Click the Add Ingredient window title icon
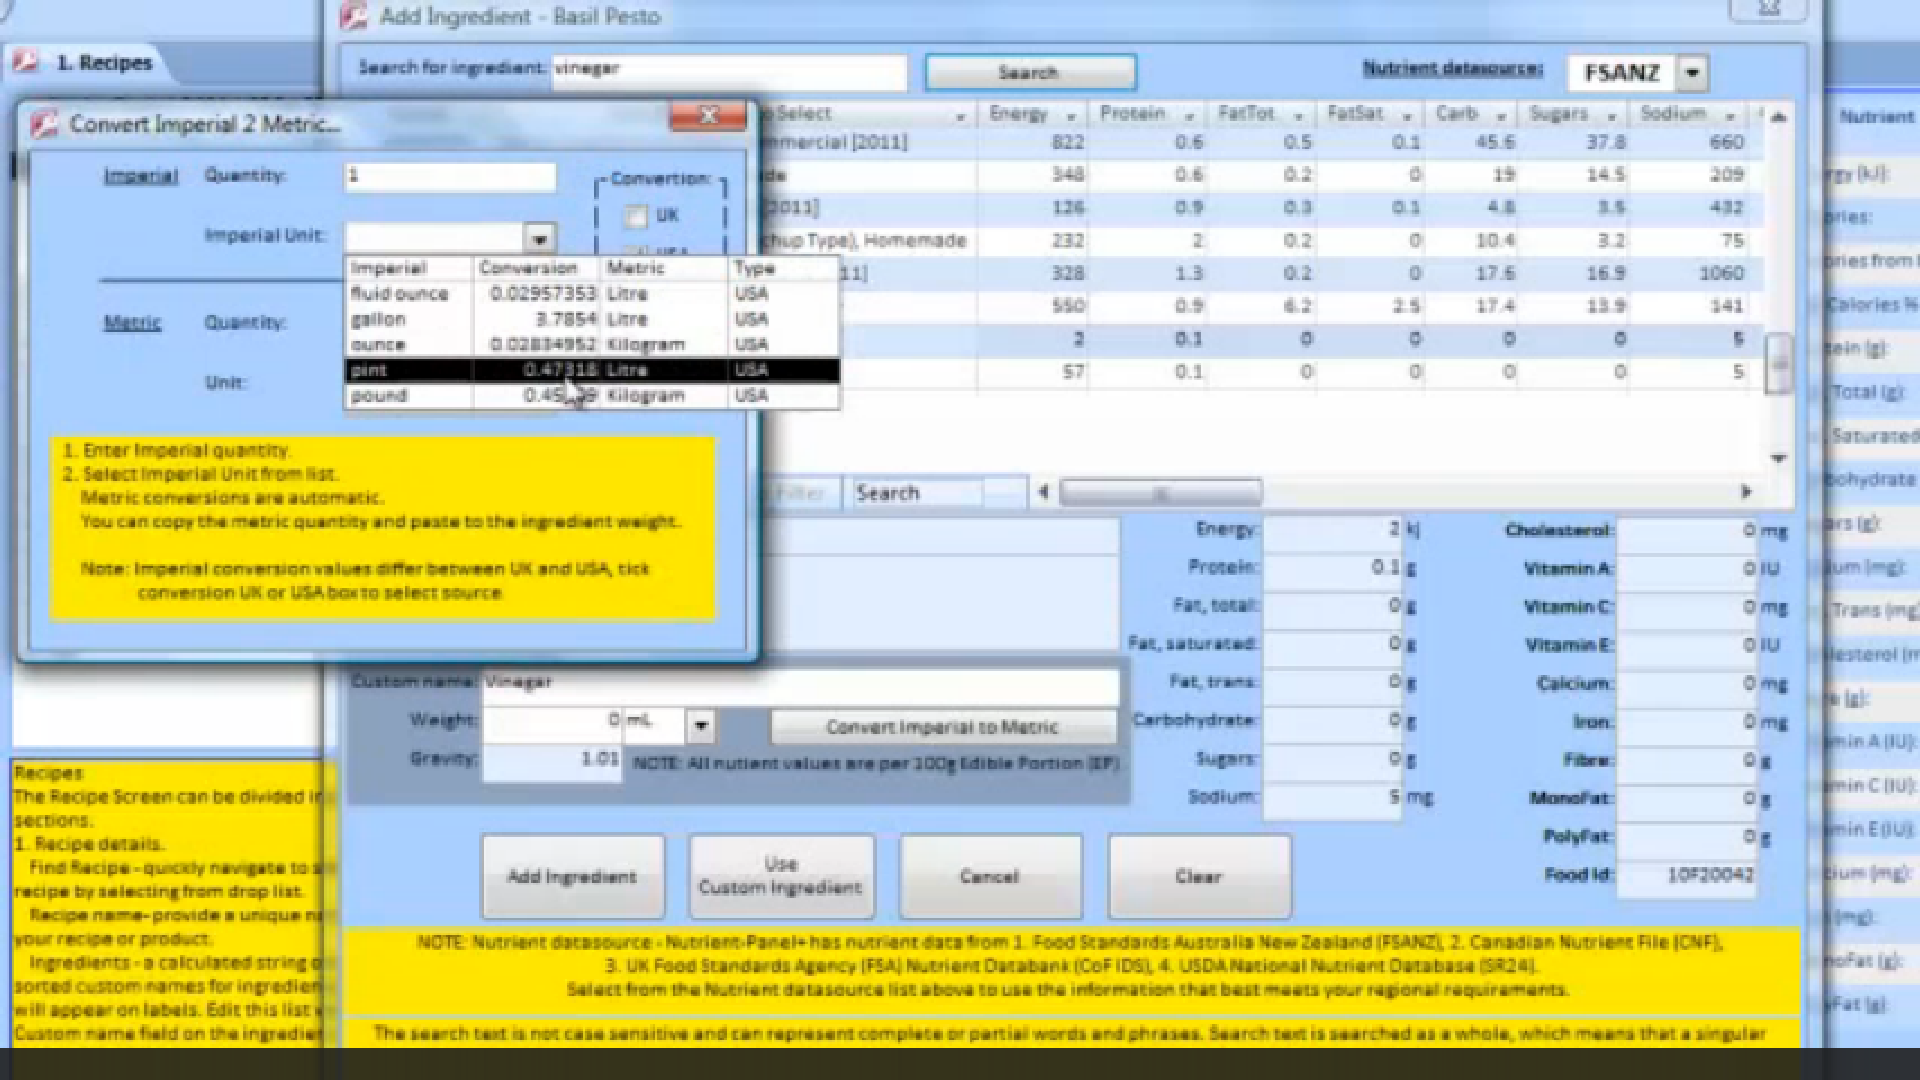Image resolution: width=1920 pixels, height=1080 pixels. (x=355, y=16)
